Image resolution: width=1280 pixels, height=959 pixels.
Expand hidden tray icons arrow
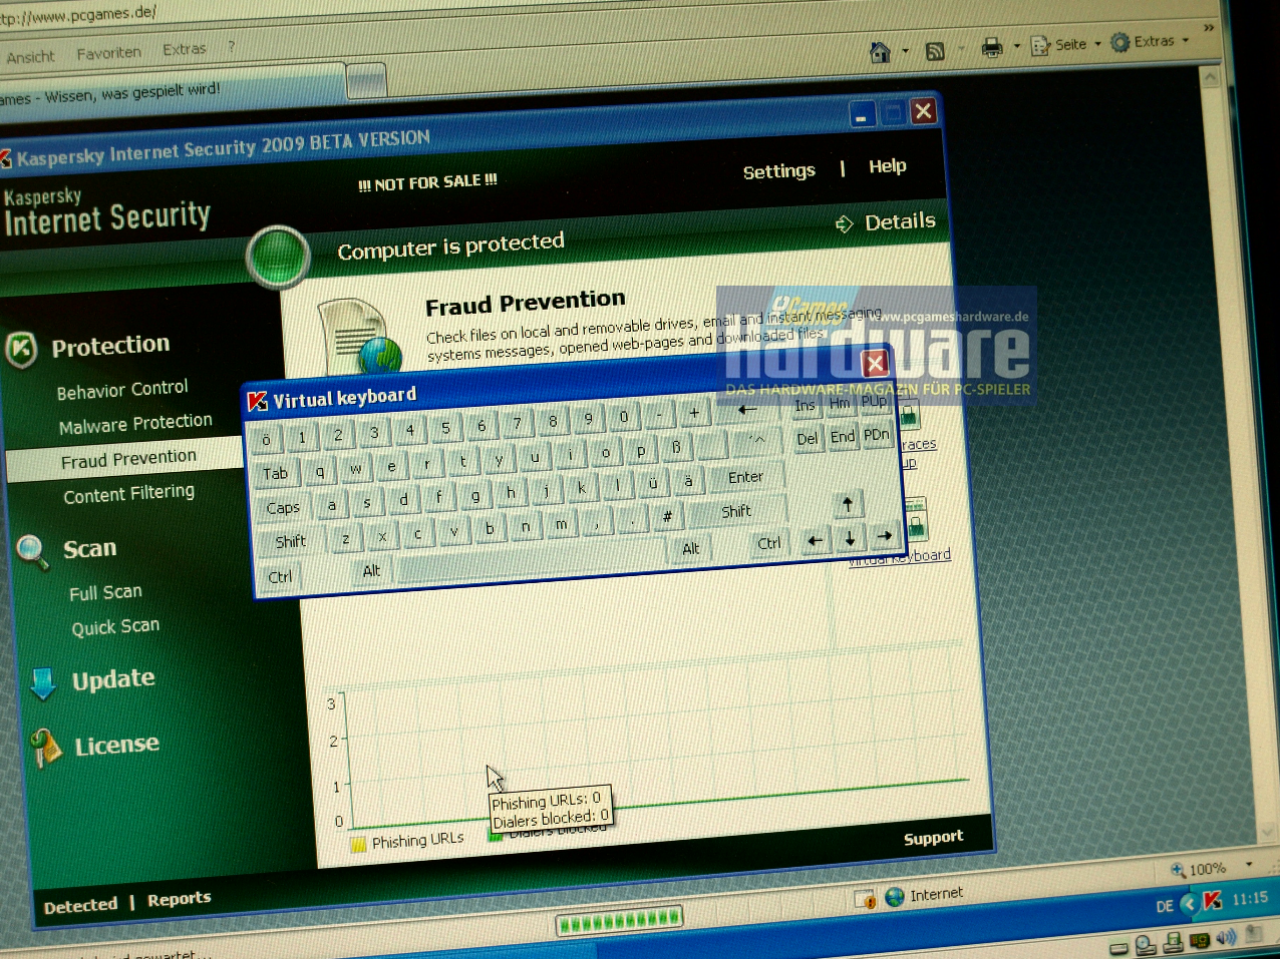click(1188, 904)
